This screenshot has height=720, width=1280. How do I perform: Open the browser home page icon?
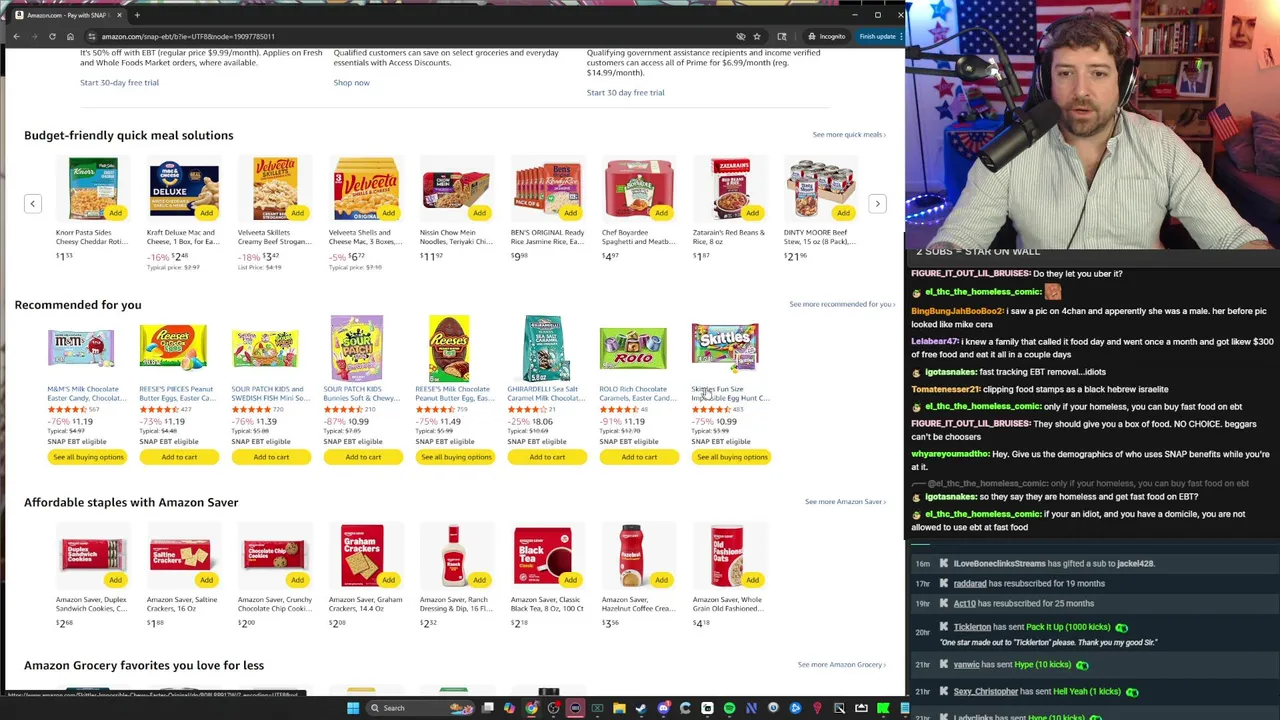click(70, 36)
